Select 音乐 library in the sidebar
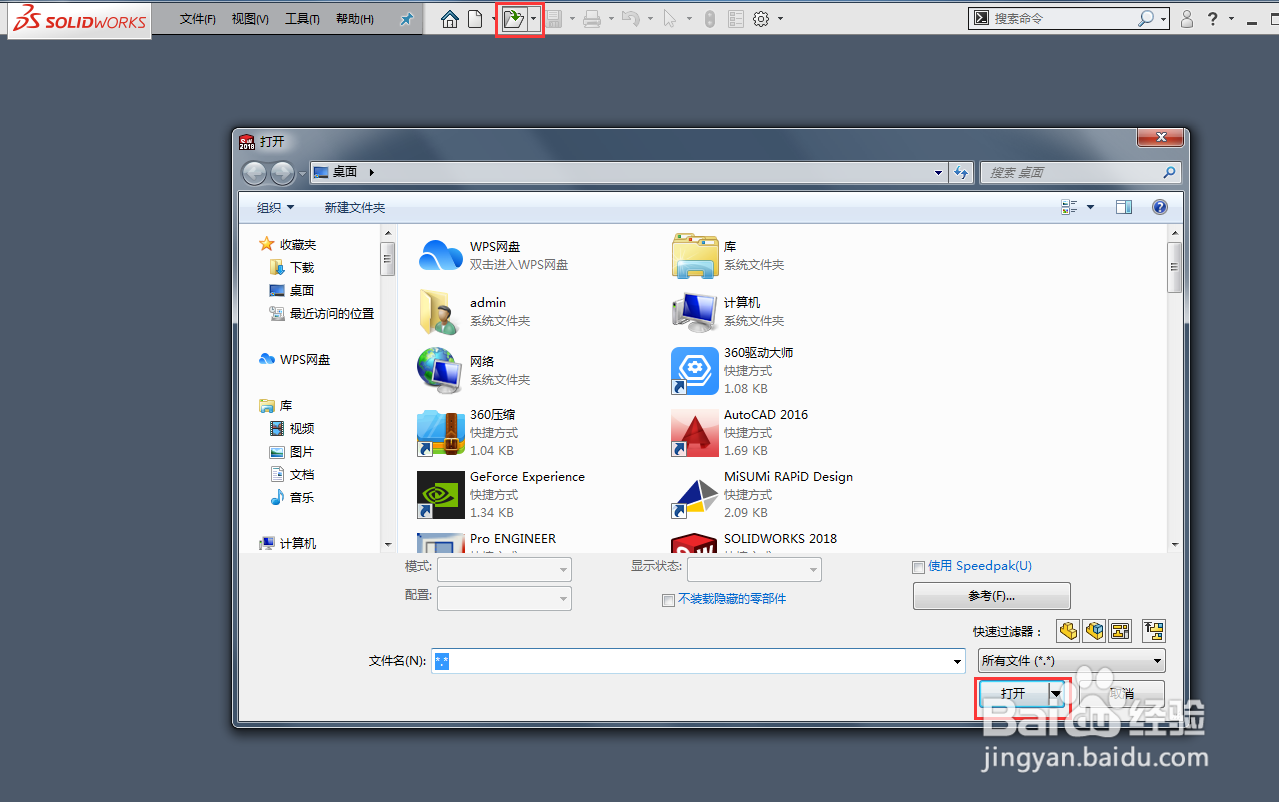The image size is (1279, 802). coord(292,497)
